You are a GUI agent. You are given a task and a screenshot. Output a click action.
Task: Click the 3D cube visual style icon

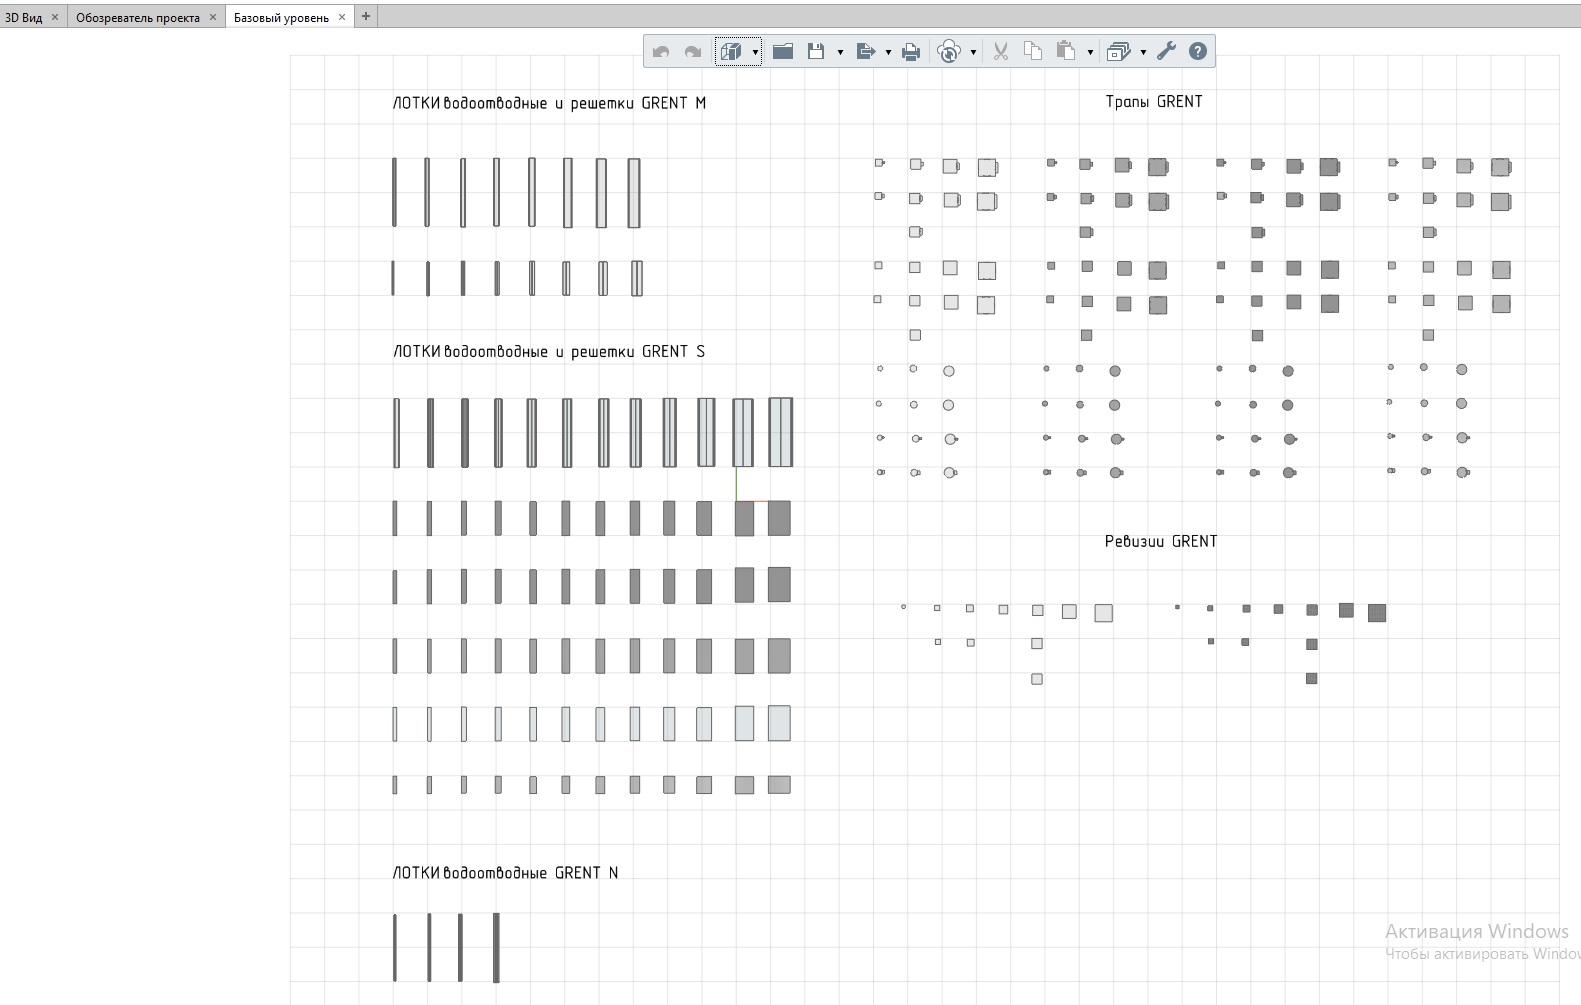click(x=731, y=52)
